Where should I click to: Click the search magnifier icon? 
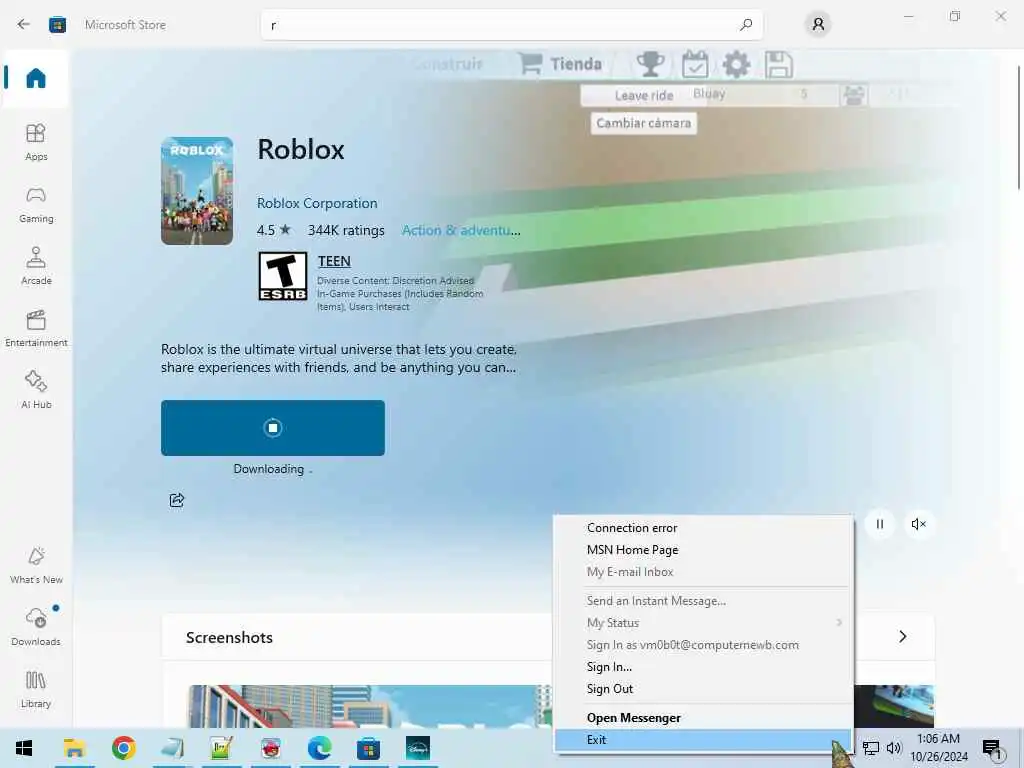[746, 25]
